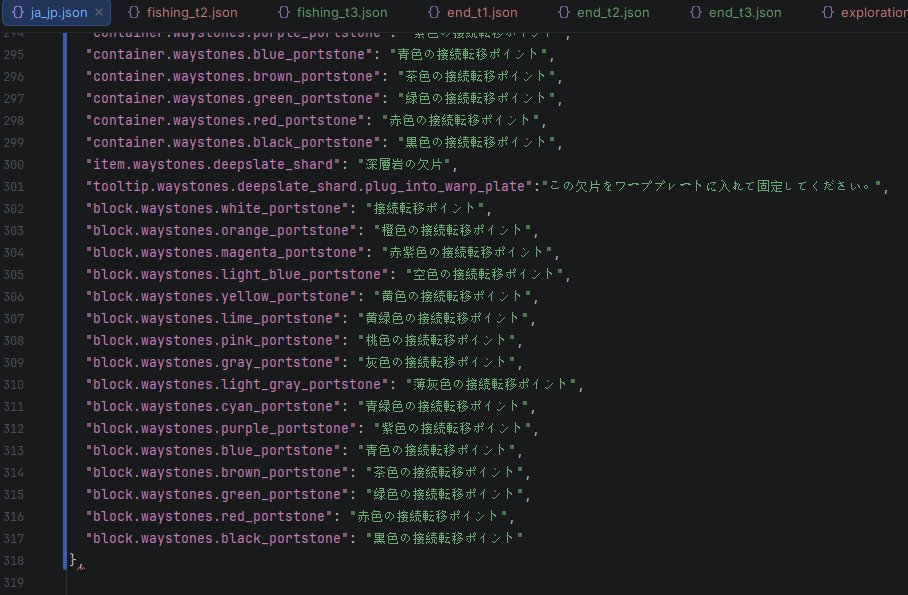
Task: Click key block.waystones.pink_portstone
Action: click(x=213, y=341)
